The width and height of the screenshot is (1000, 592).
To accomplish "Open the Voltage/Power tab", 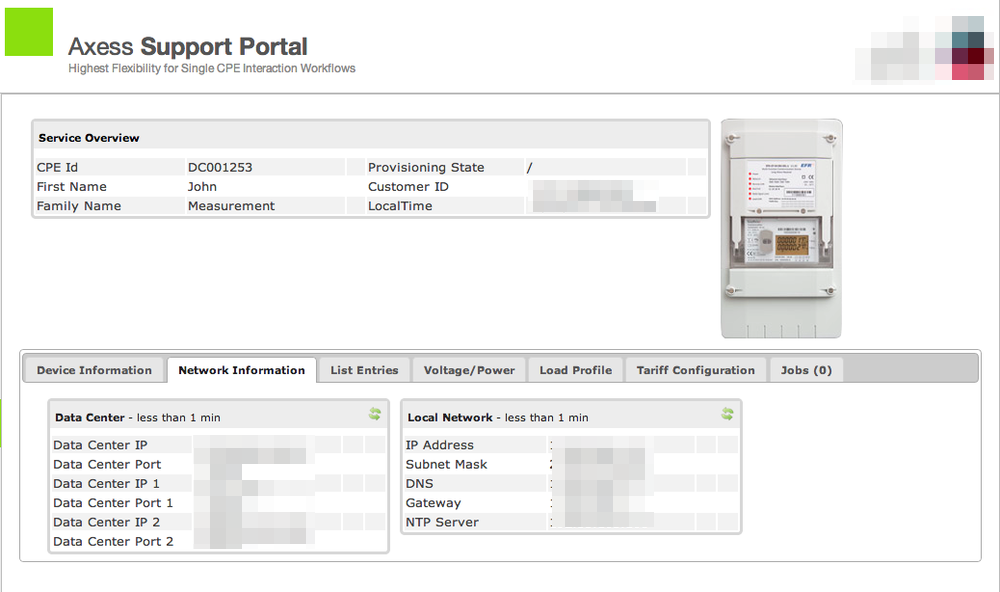I will pos(469,370).
